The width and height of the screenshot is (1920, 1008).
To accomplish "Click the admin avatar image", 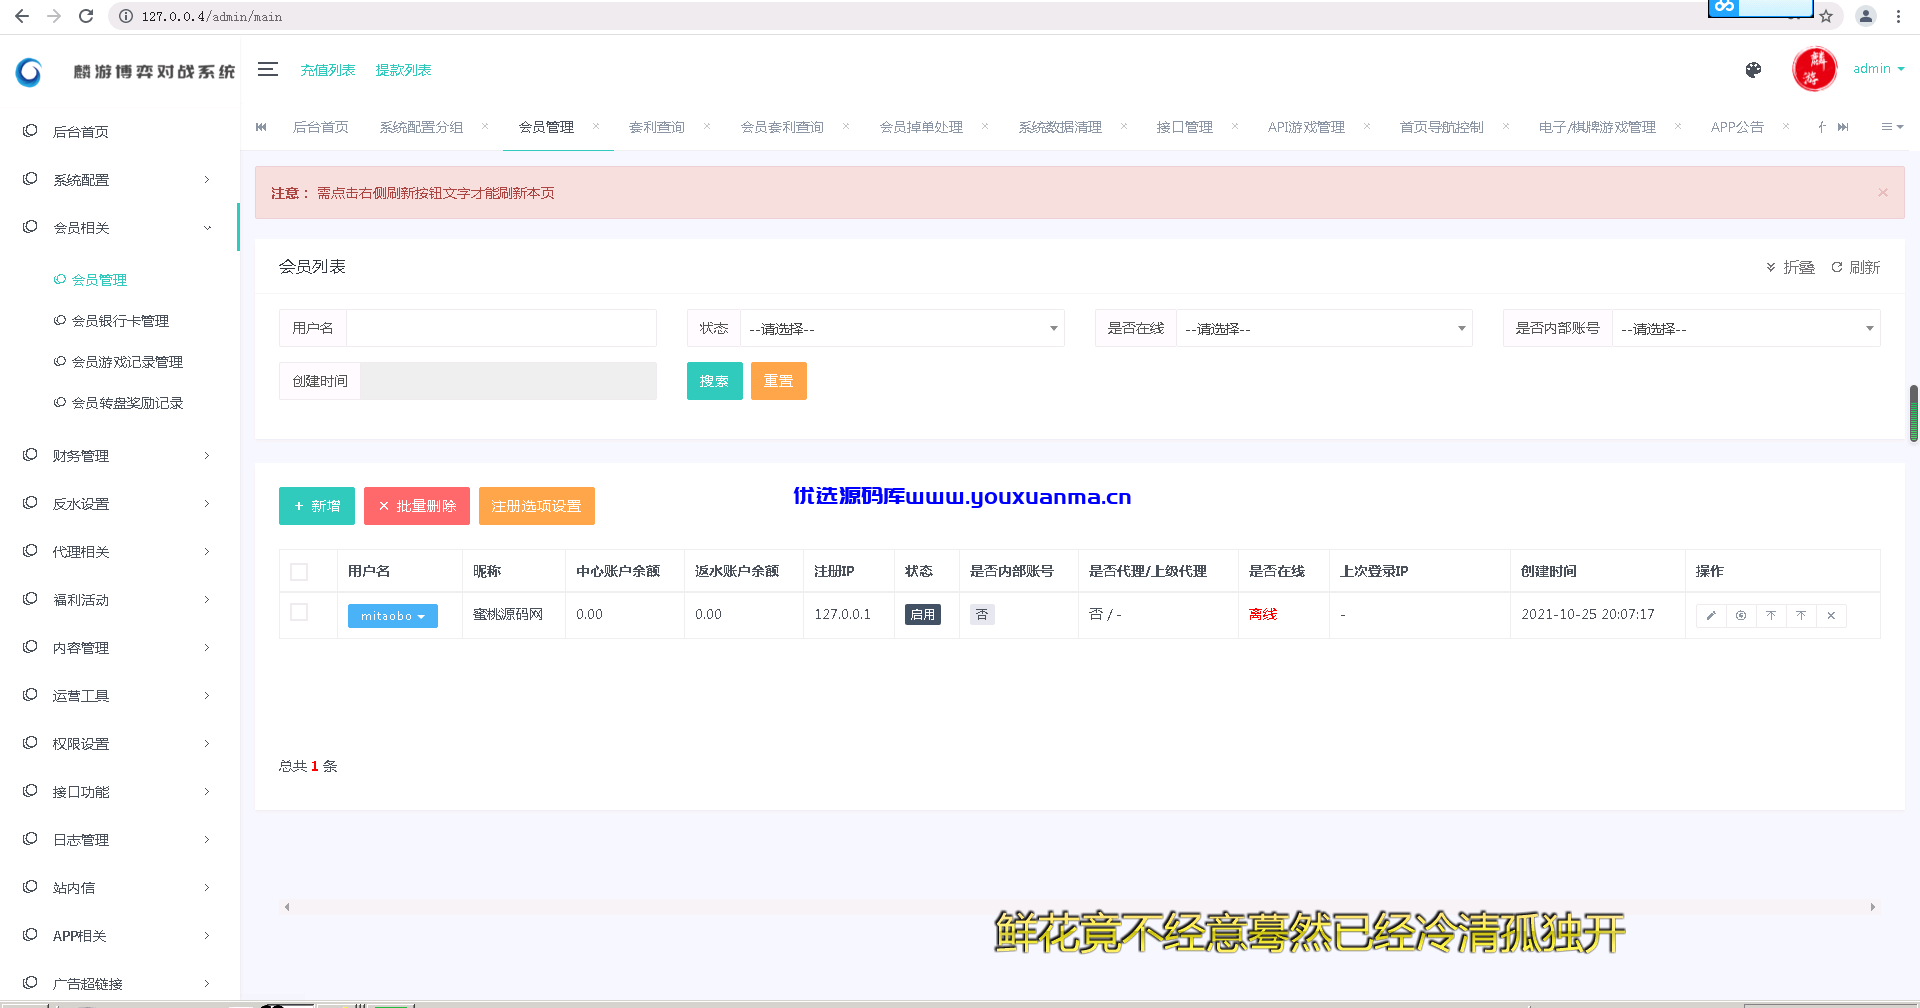I will (x=1815, y=69).
